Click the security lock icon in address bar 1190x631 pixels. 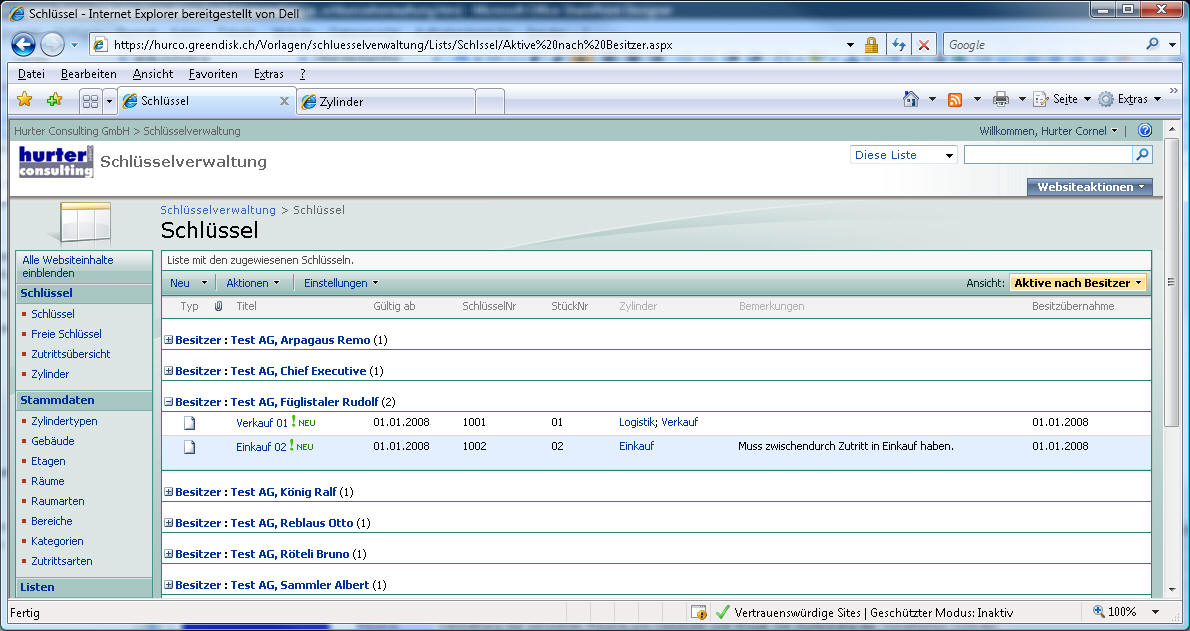point(871,45)
